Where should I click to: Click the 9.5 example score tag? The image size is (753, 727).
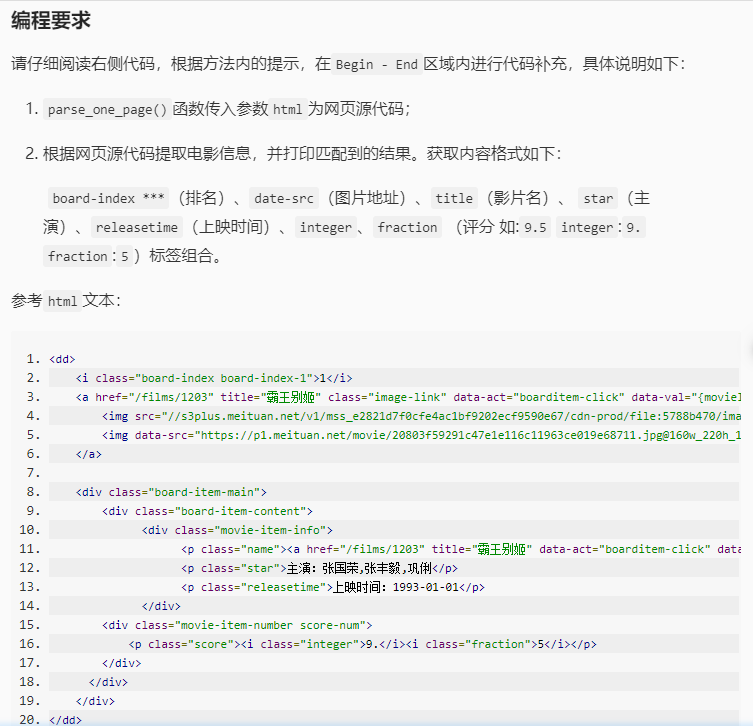535,227
